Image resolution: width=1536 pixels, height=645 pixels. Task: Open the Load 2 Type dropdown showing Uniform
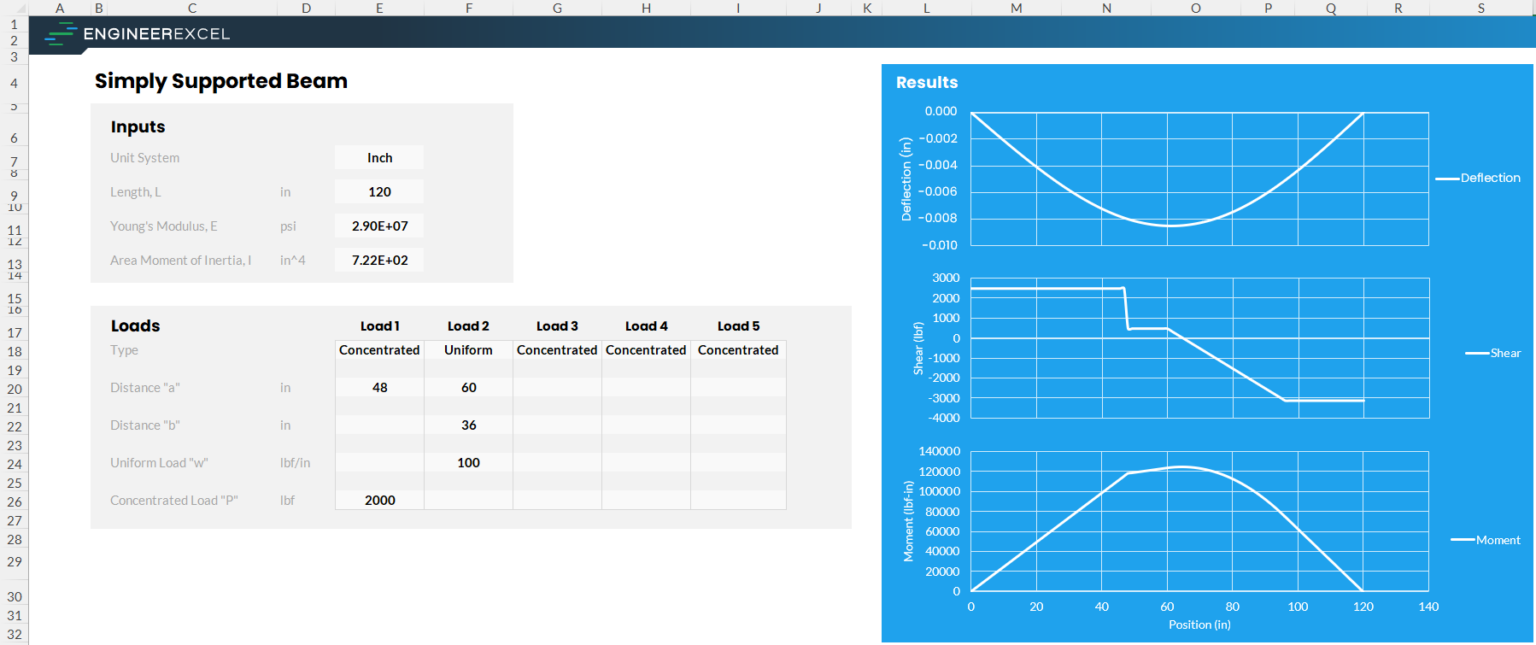[468, 350]
